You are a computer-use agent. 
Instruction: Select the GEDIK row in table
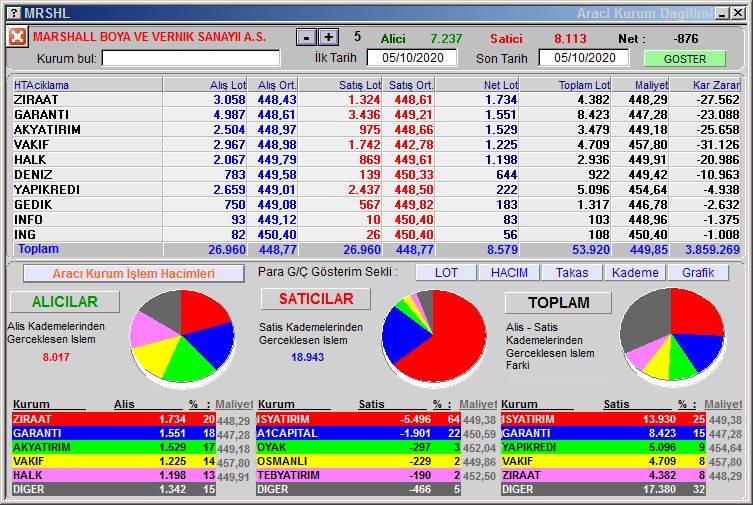(376, 204)
